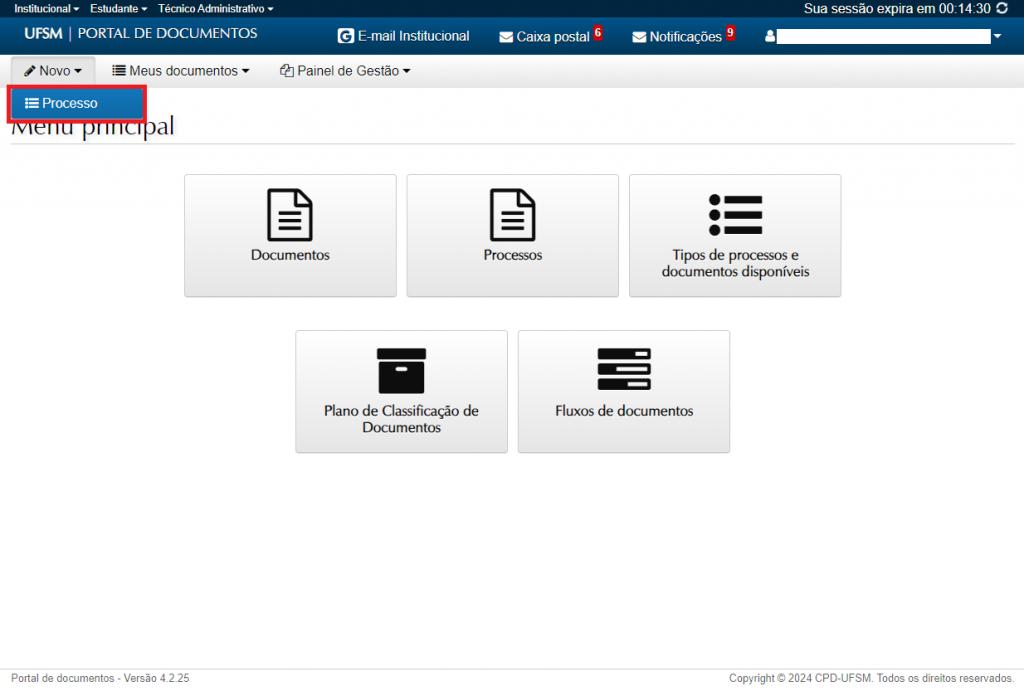Click the list icon for Tipos de processos

pos(735,215)
